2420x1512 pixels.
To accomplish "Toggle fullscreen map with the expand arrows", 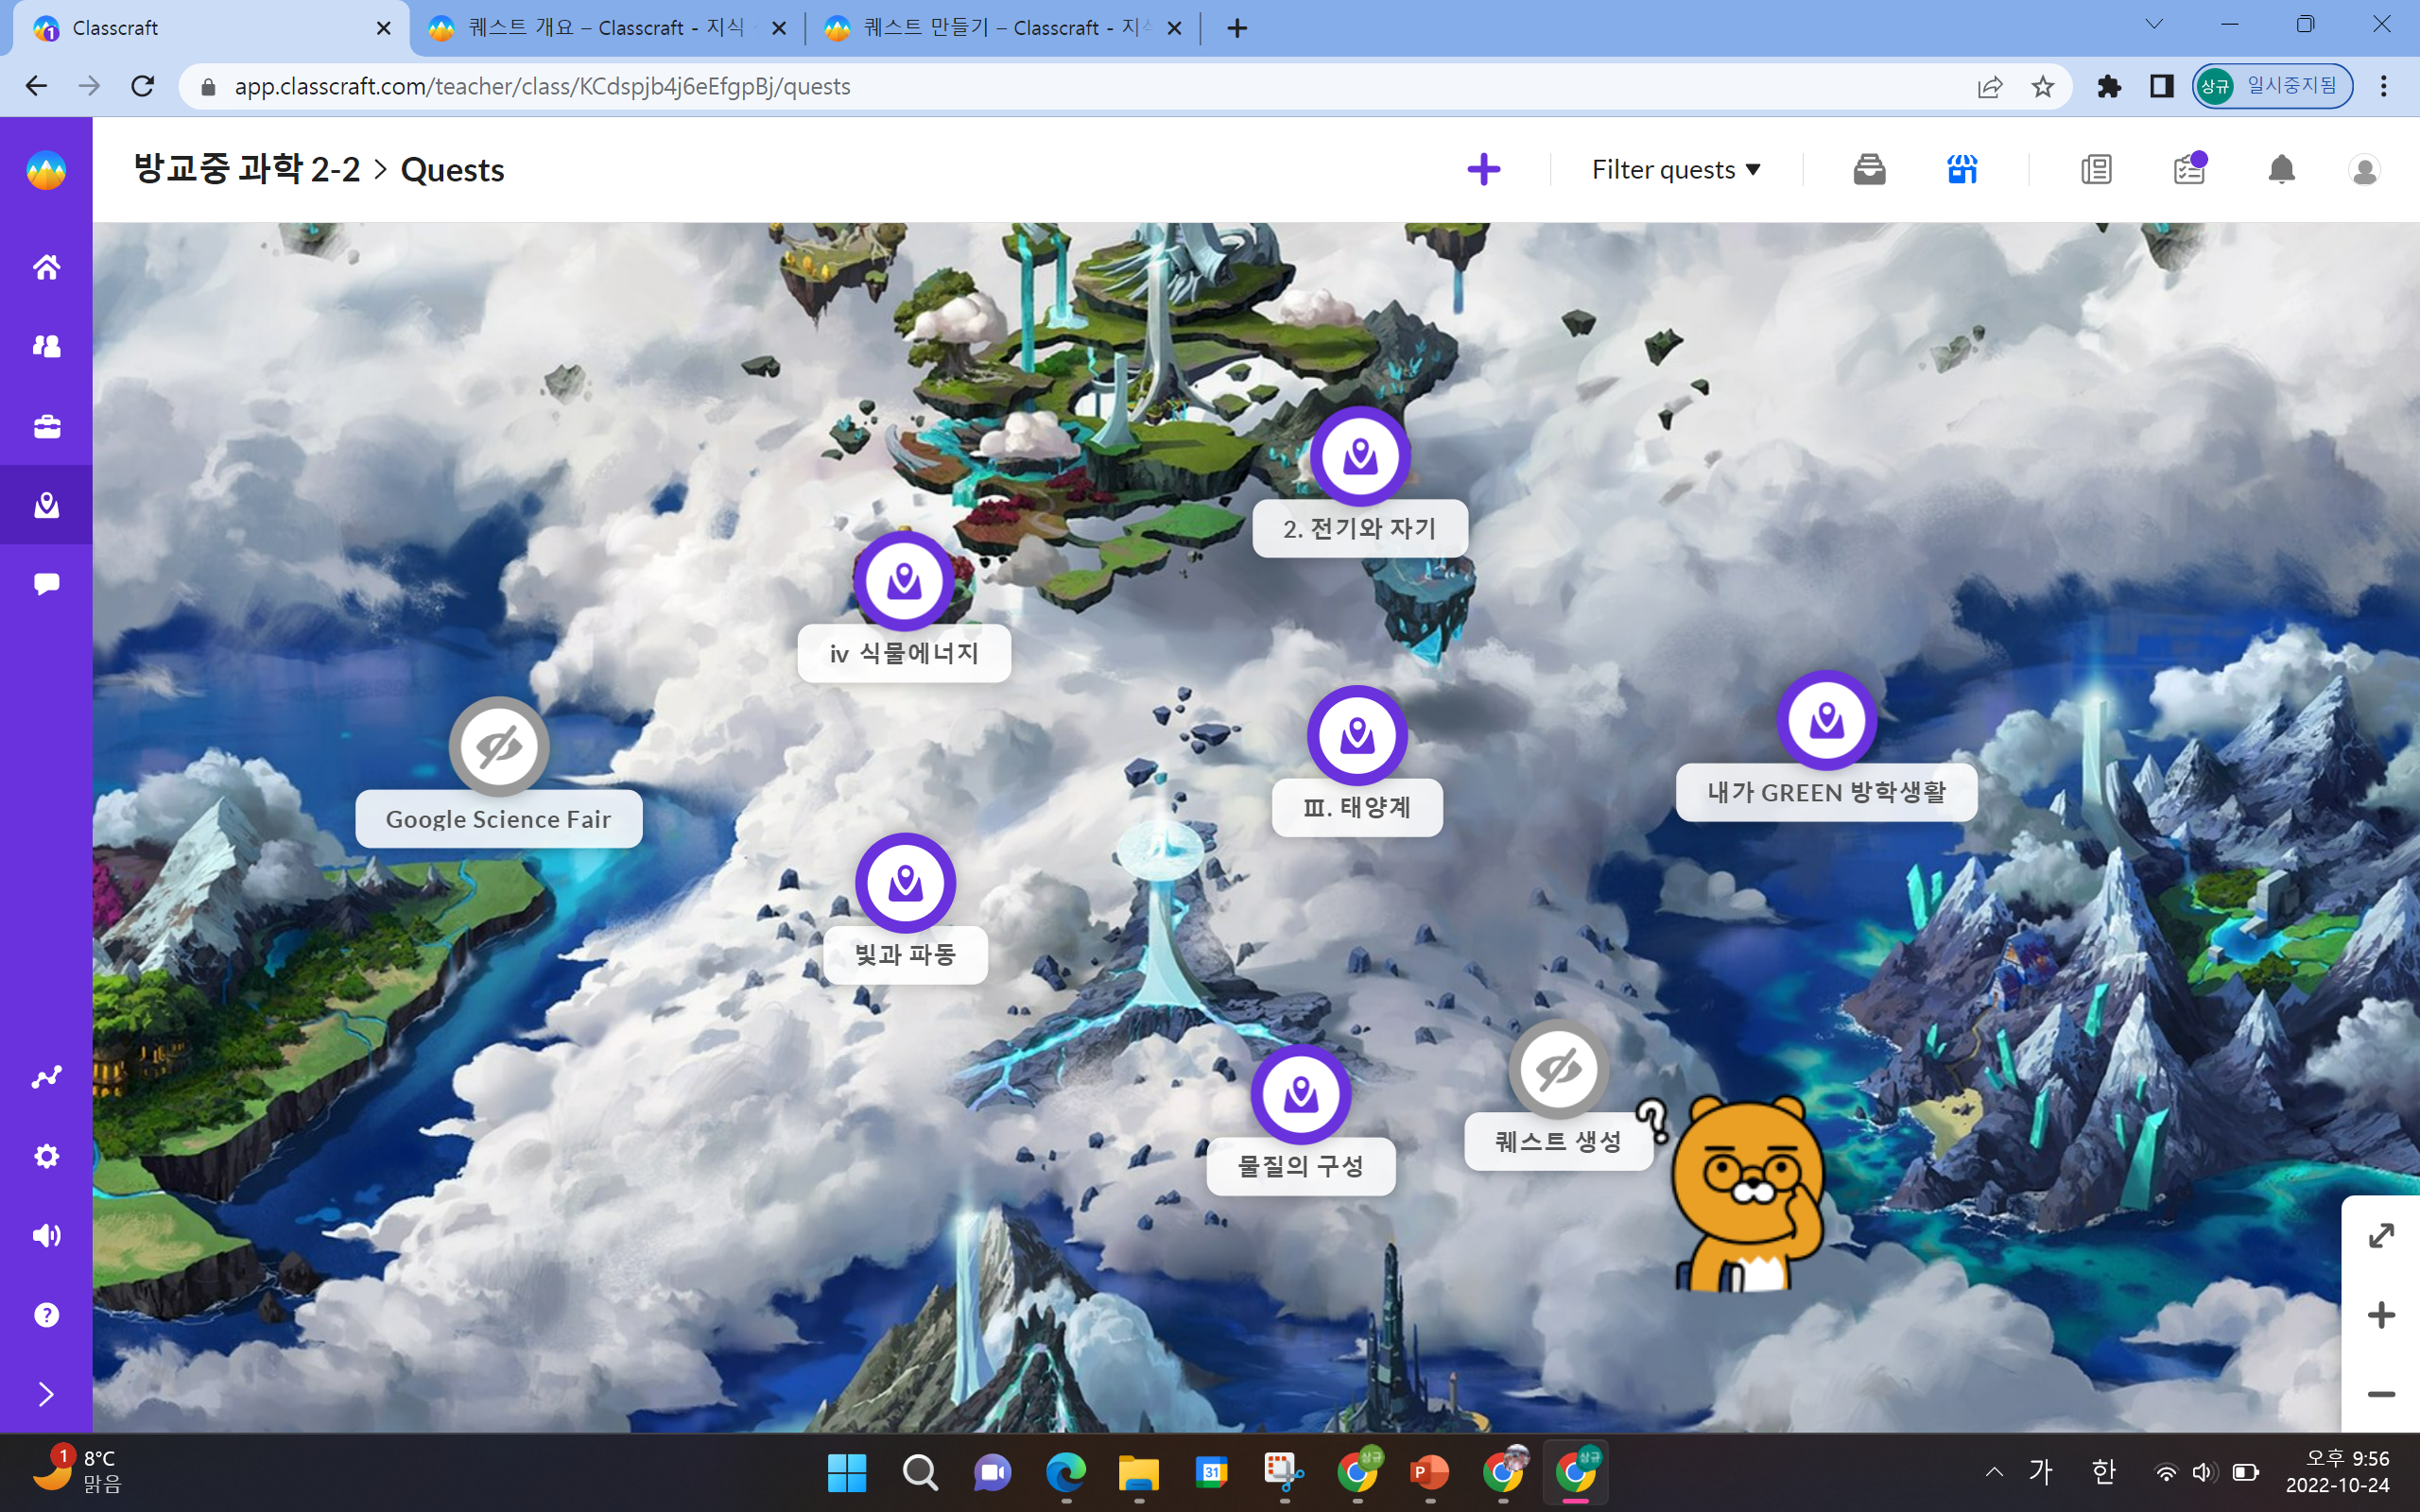I will [2381, 1236].
